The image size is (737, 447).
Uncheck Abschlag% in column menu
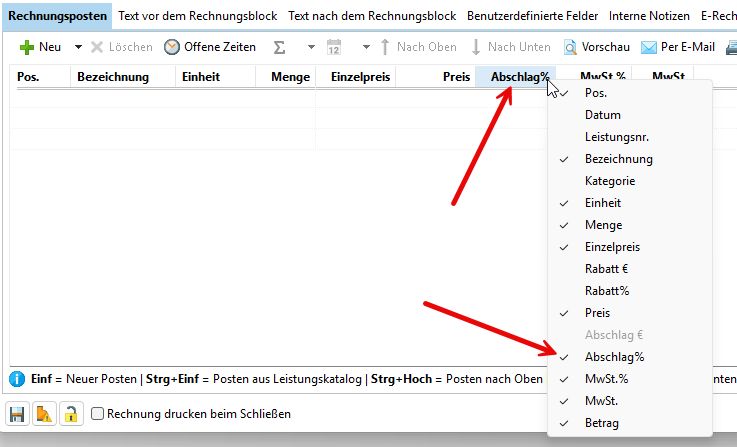[614, 357]
